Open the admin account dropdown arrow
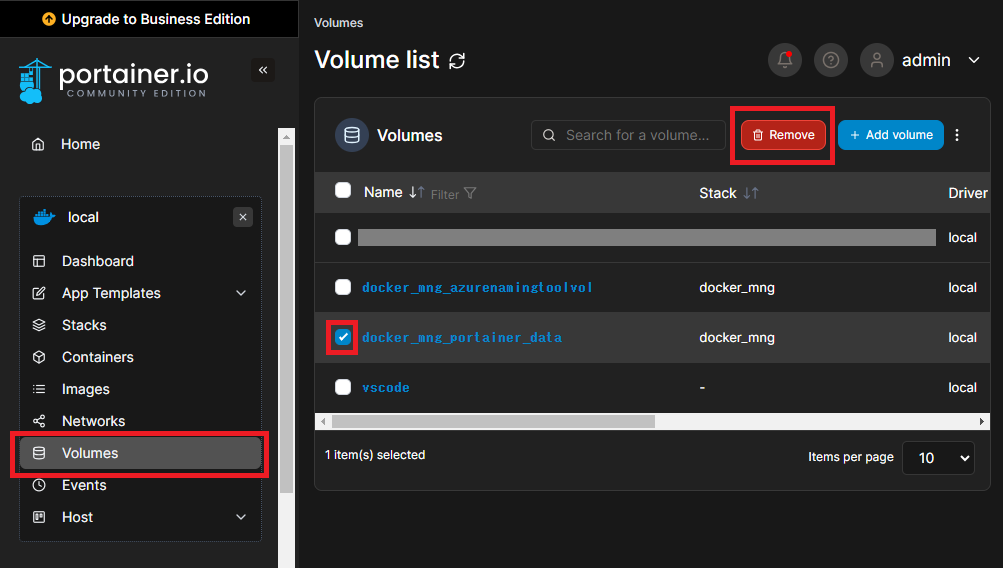1003x568 pixels. tap(974, 60)
